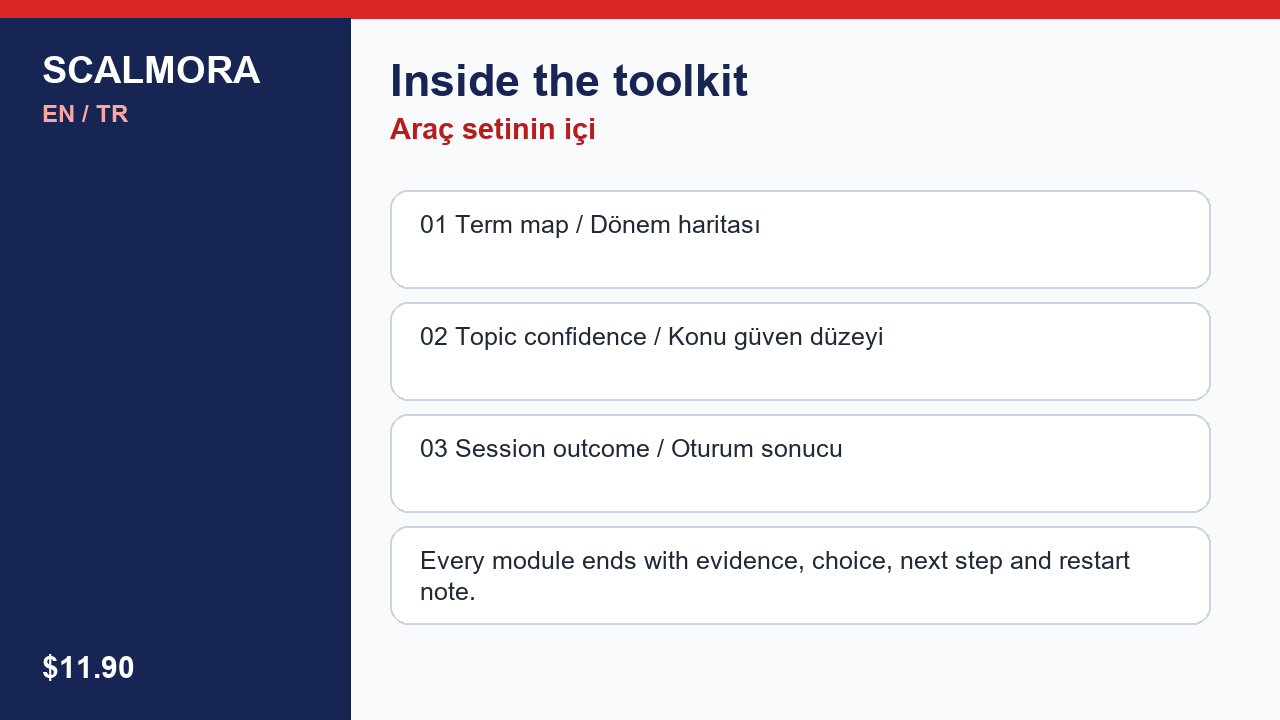Select the Inside the toolkit heading

tap(569, 81)
